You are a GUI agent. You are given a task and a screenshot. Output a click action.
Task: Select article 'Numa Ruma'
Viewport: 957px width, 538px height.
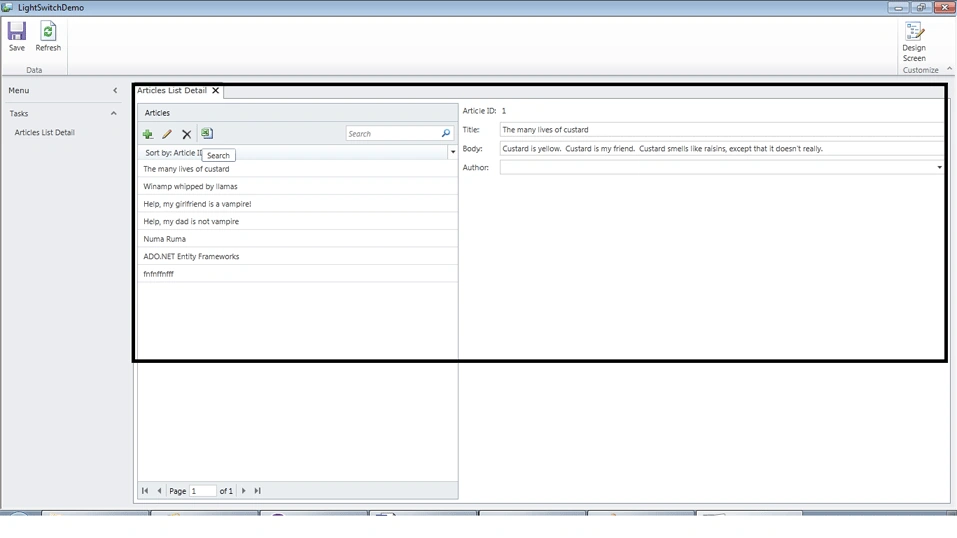[297, 239]
